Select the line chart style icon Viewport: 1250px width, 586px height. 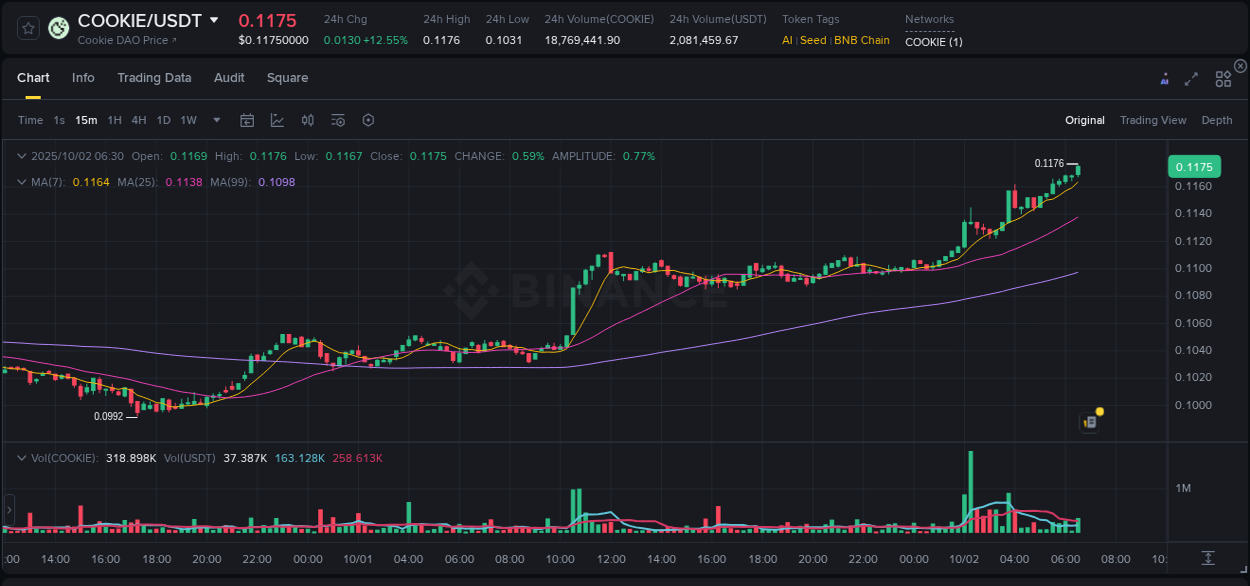point(276,120)
